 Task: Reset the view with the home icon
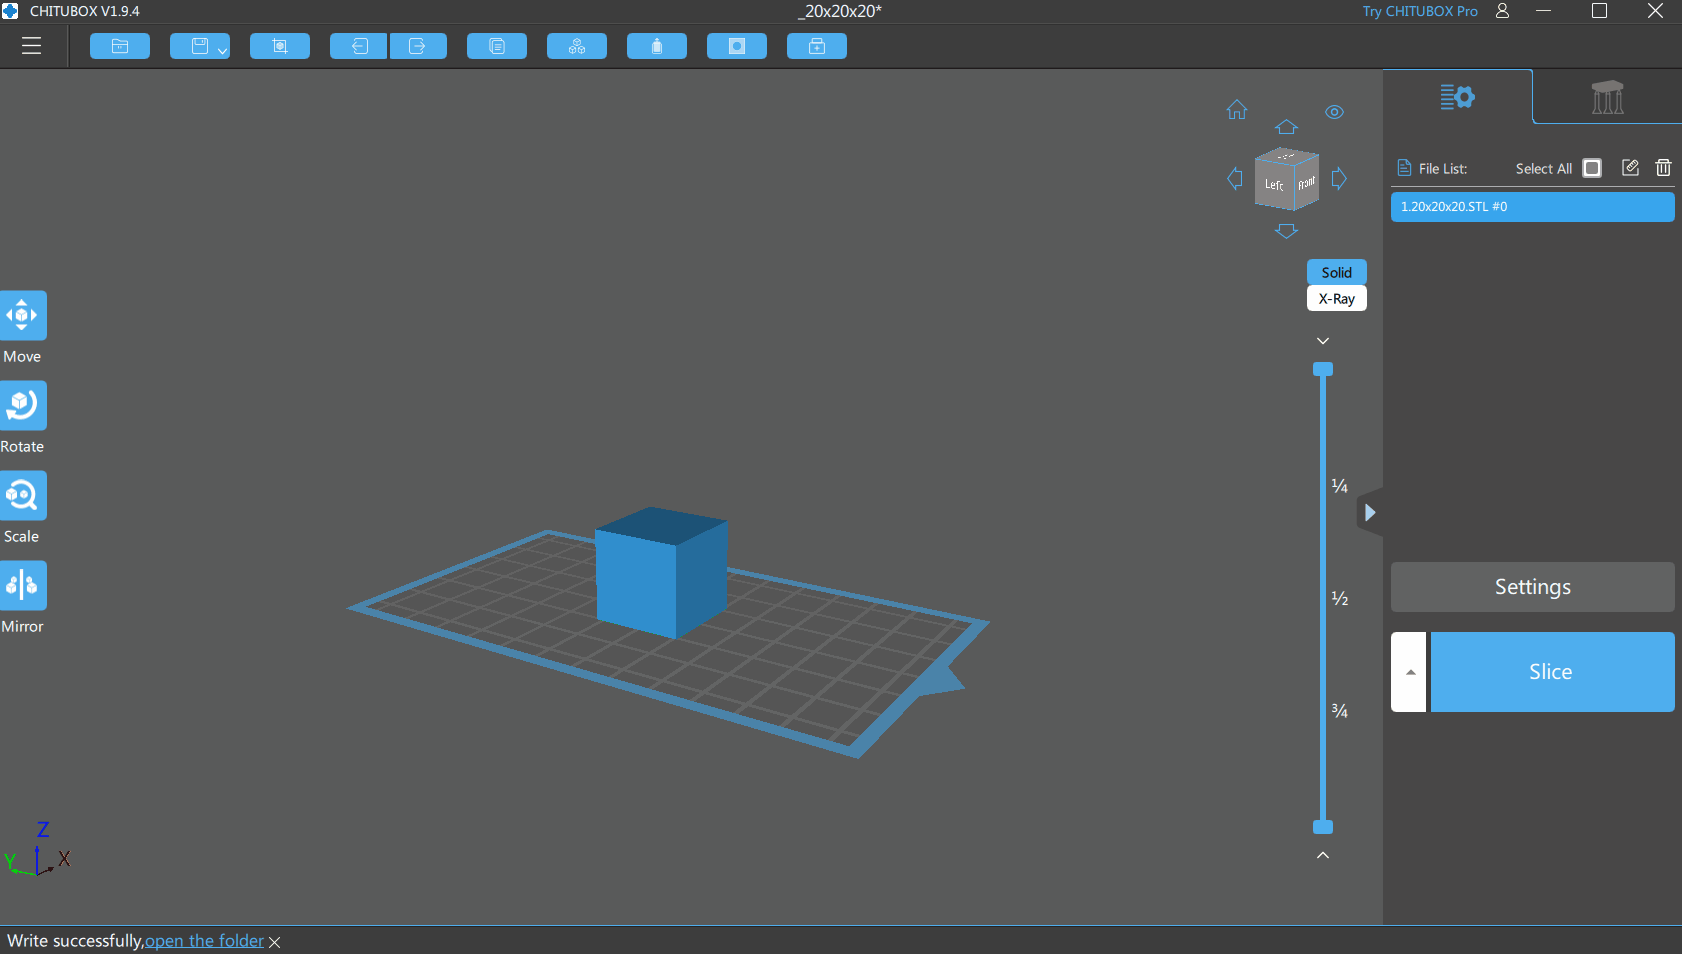click(x=1237, y=110)
